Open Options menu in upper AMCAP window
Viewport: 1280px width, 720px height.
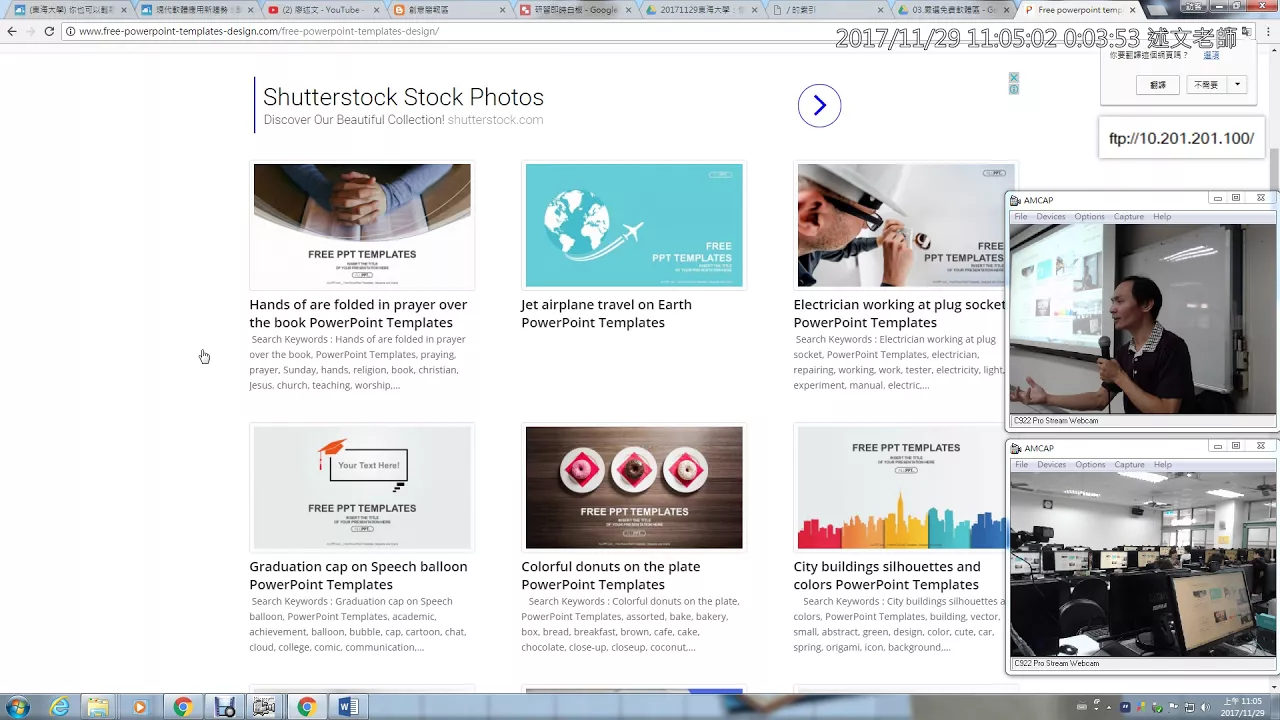[1089, 217]
